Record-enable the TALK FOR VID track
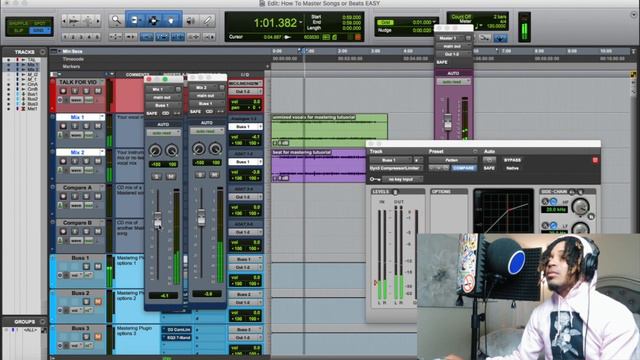The image size is (640, 360). (63, 91)
